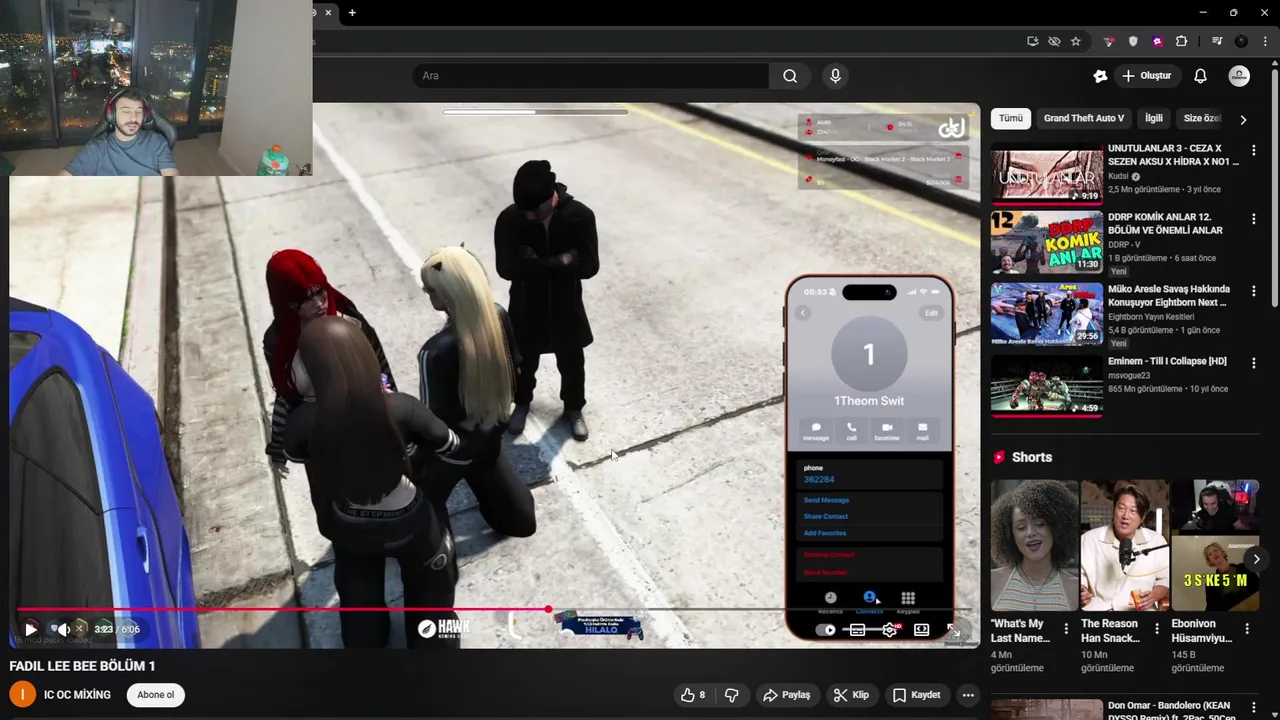Open the YouTube account avatar menu

pos(1239,76)
